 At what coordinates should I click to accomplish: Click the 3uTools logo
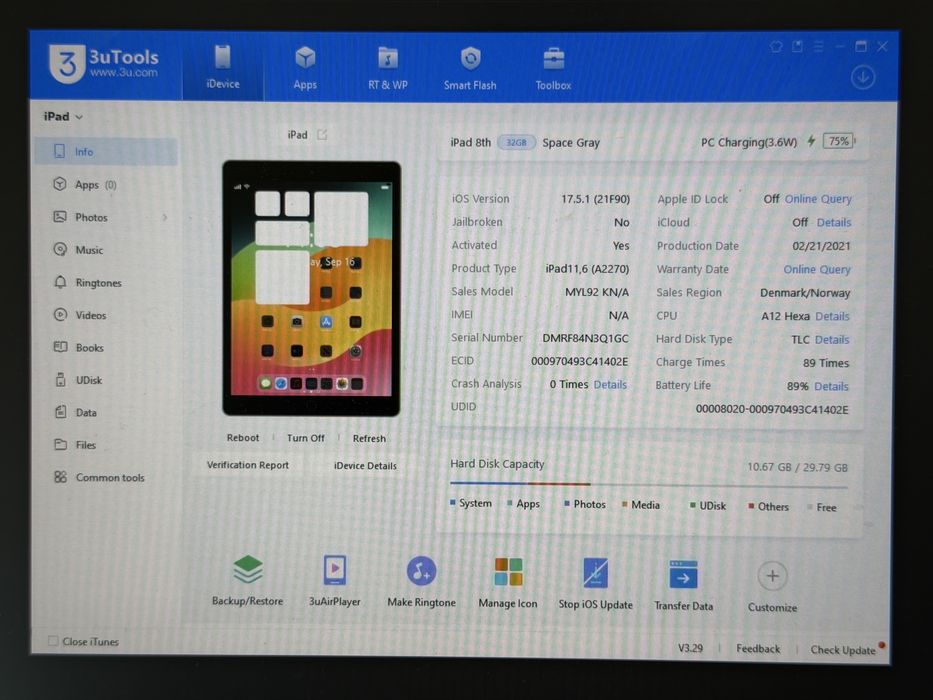(x=104, y=64)
